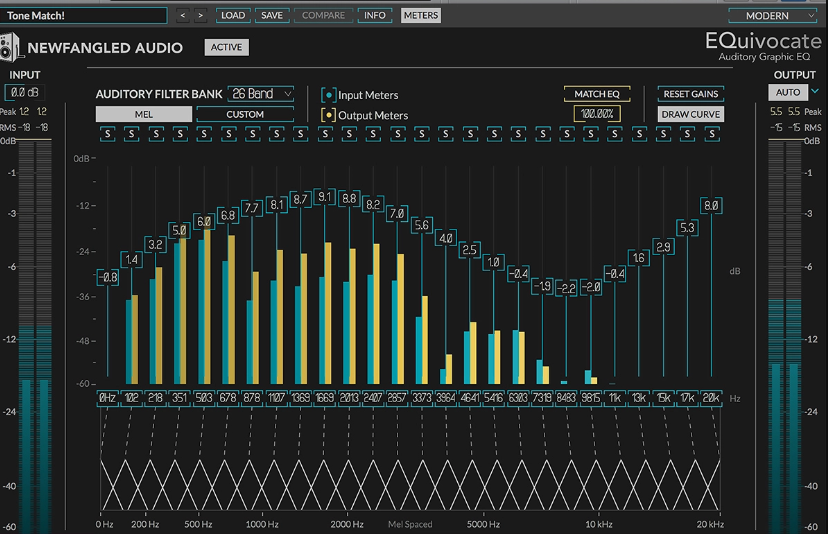
Task: Click the Newfangled Audio speaker logo
Action: coord(10,48)
